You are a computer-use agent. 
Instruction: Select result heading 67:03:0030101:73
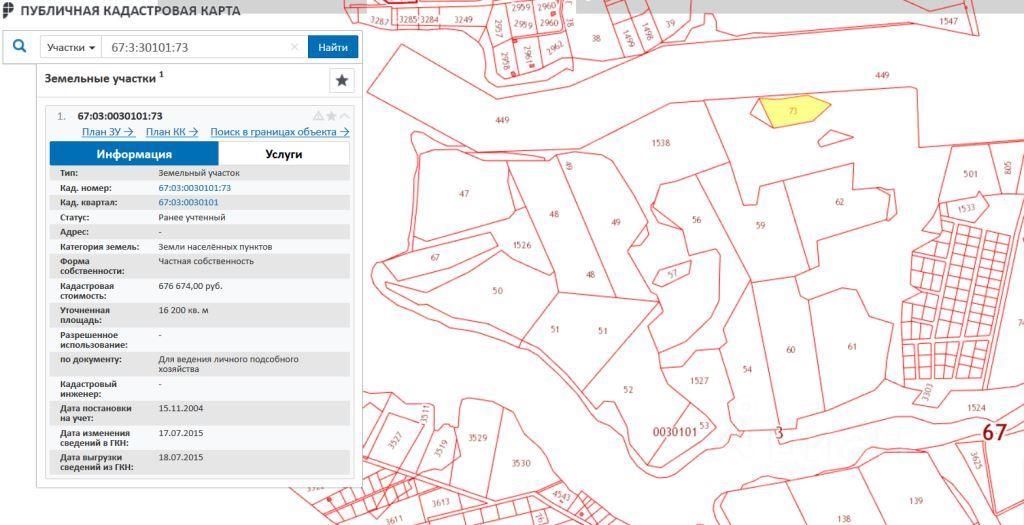click(120, 116)
